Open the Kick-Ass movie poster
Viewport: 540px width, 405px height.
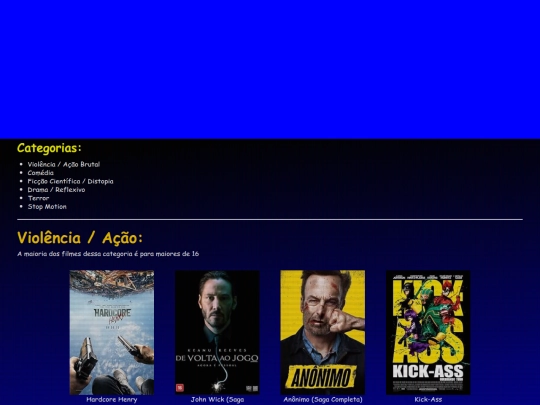428,332
